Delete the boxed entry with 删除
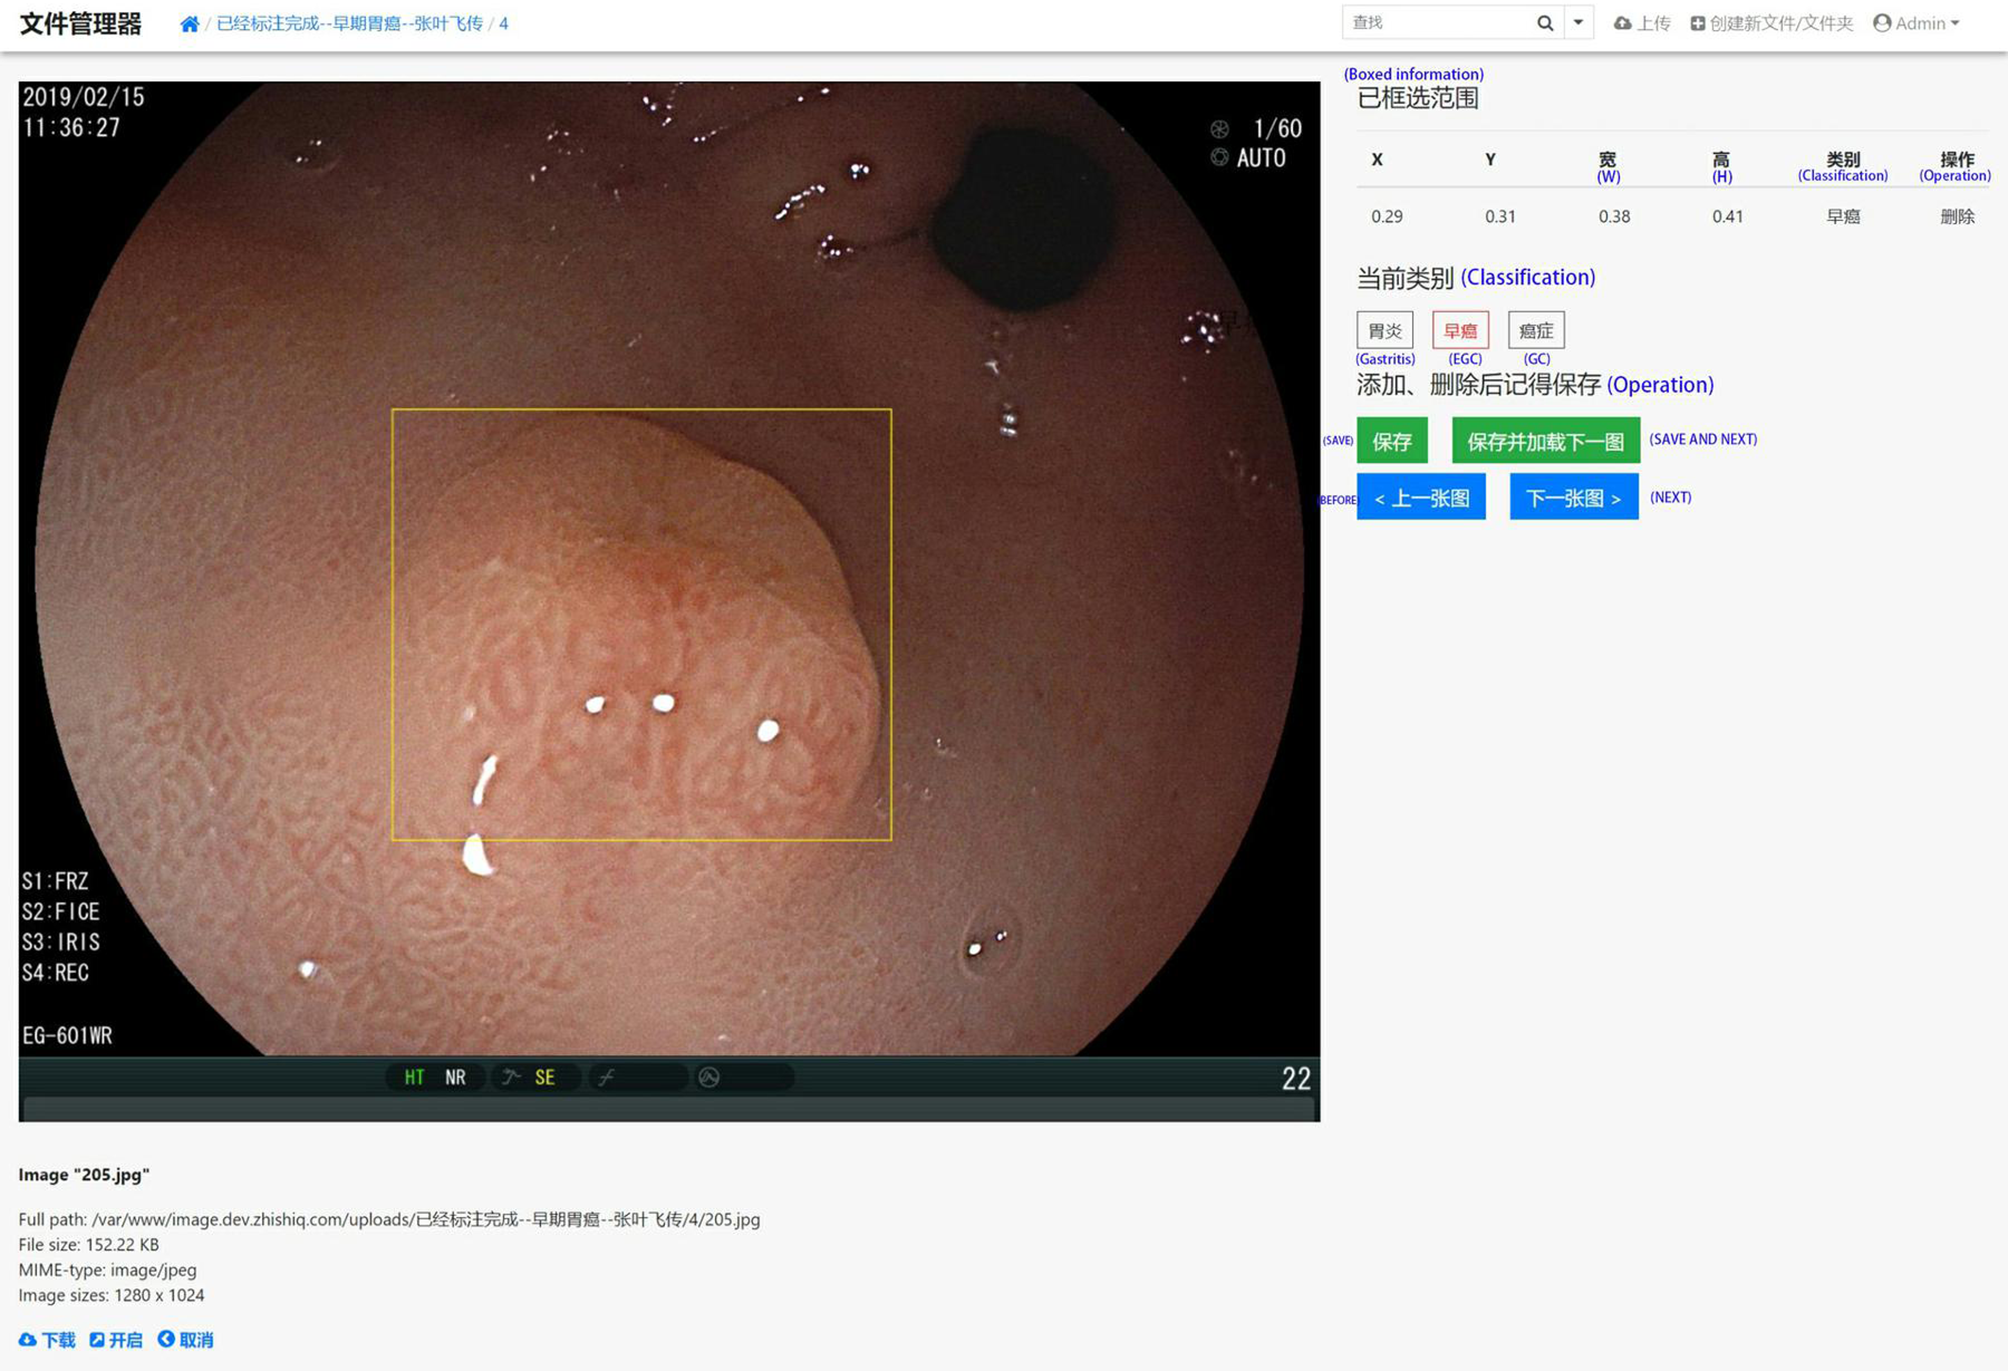 pos(1956,217)
